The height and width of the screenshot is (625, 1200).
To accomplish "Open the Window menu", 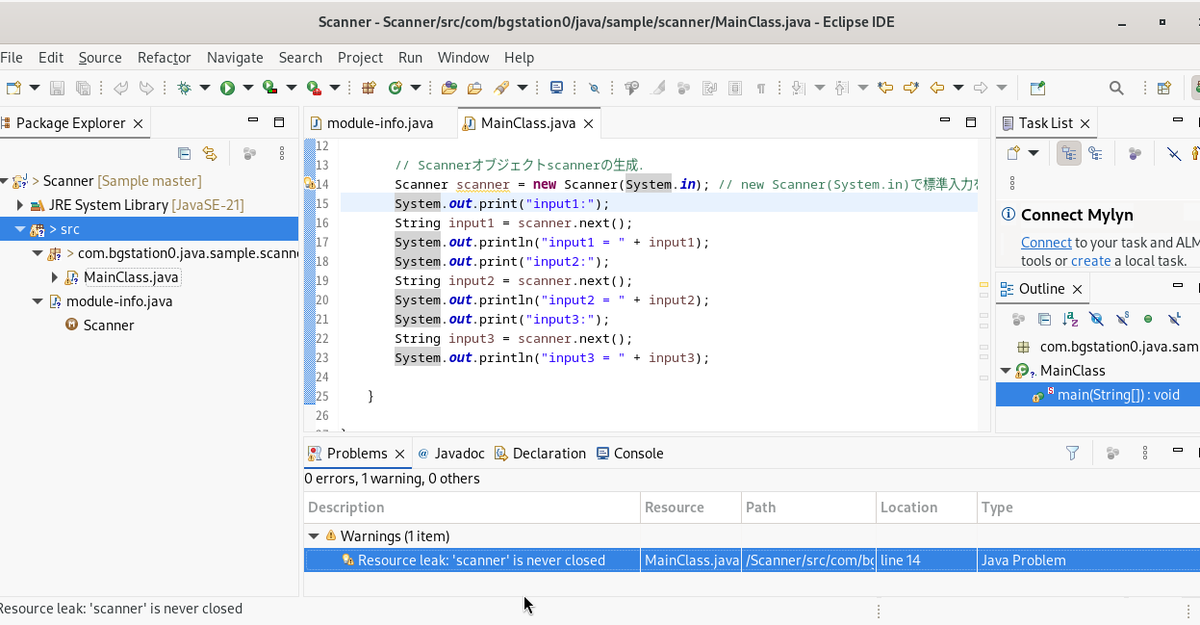I will [463, 57].
